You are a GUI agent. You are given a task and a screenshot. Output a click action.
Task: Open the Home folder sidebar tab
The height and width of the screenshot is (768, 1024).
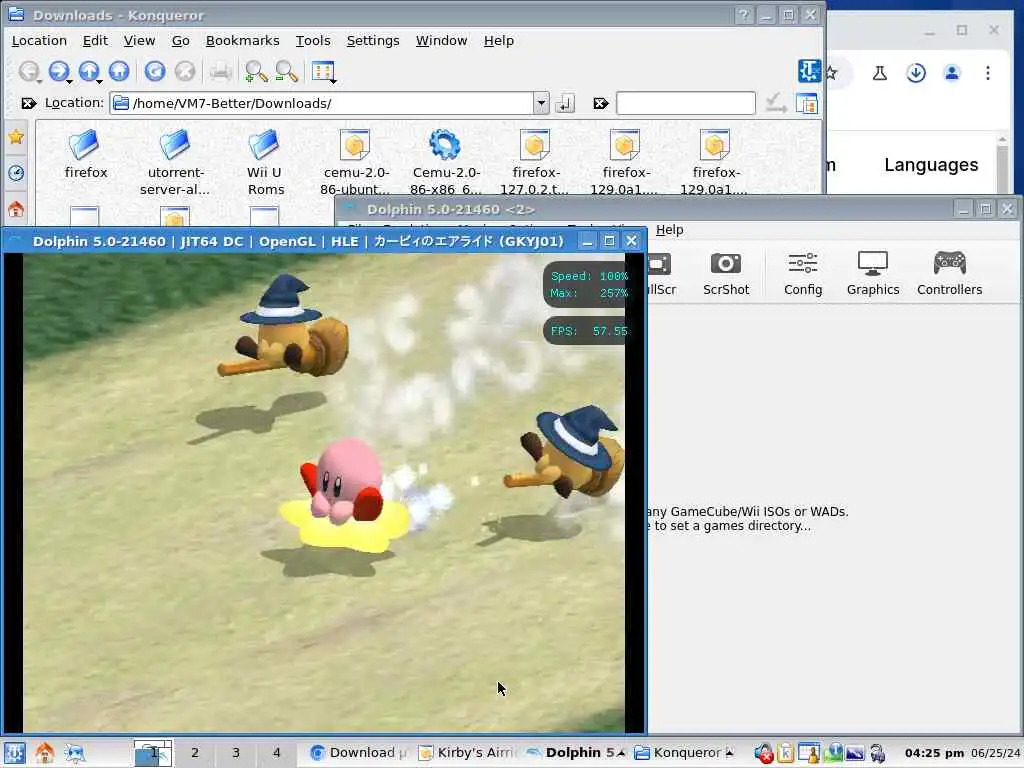[16, 209]
